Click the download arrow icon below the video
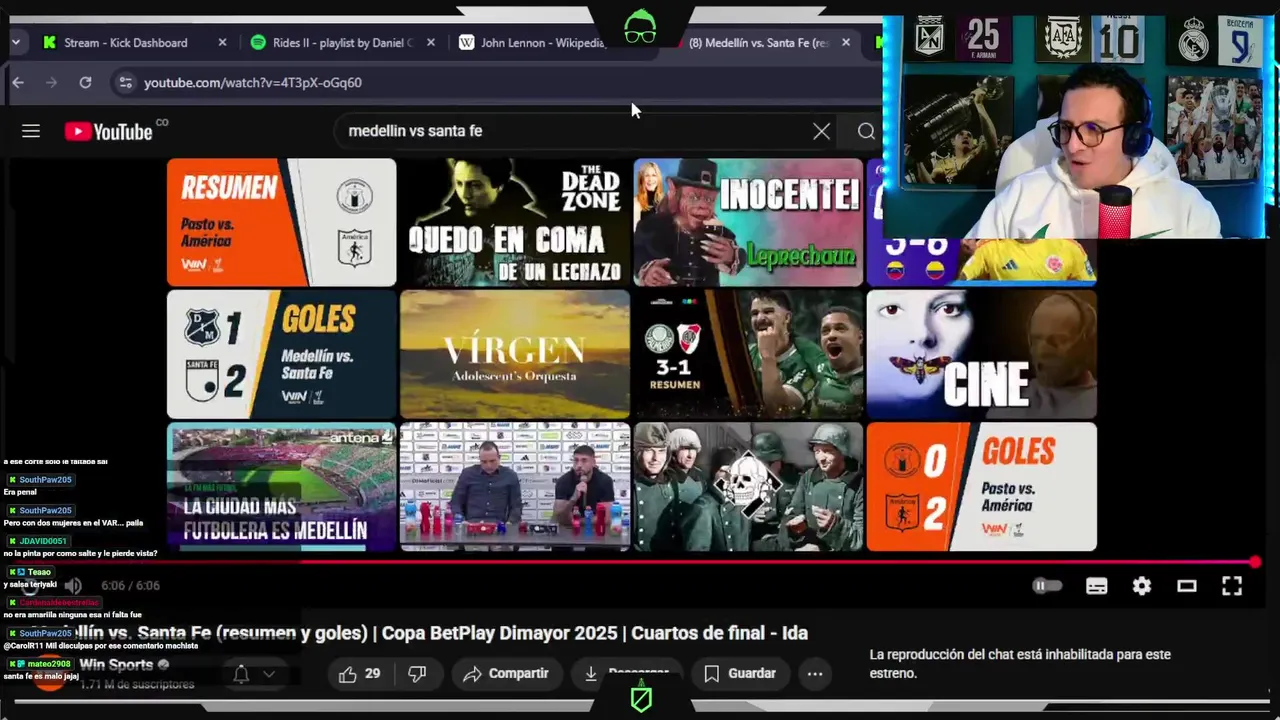 [x=591, y=674]
